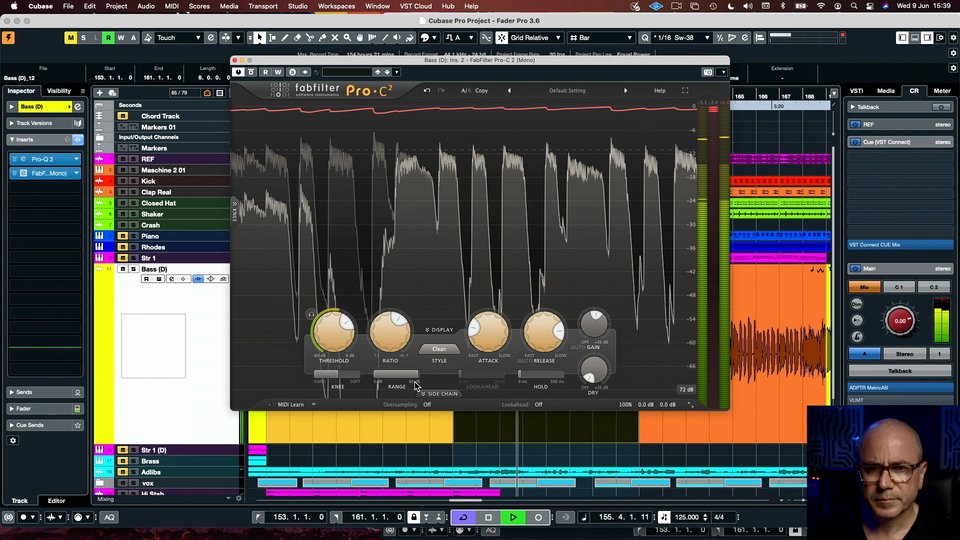Select the Object Selection arrow tool
Image resolution: width=960 pixels, height=540 pixels.
[260, 38]
